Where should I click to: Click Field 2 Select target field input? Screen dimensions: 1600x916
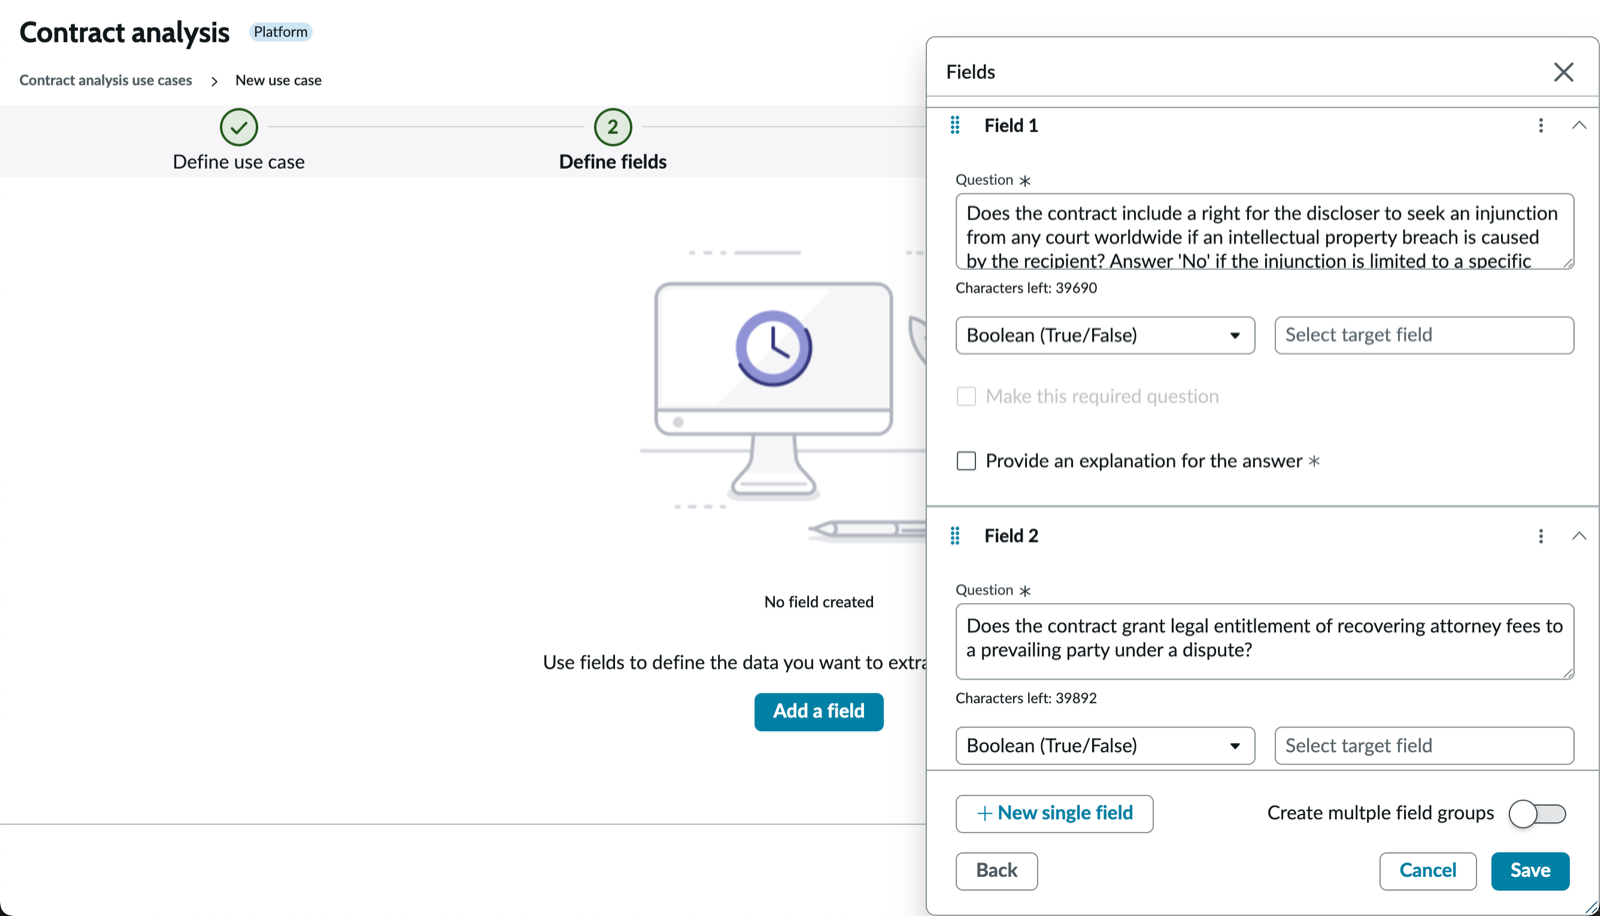tap(1424, 746)
